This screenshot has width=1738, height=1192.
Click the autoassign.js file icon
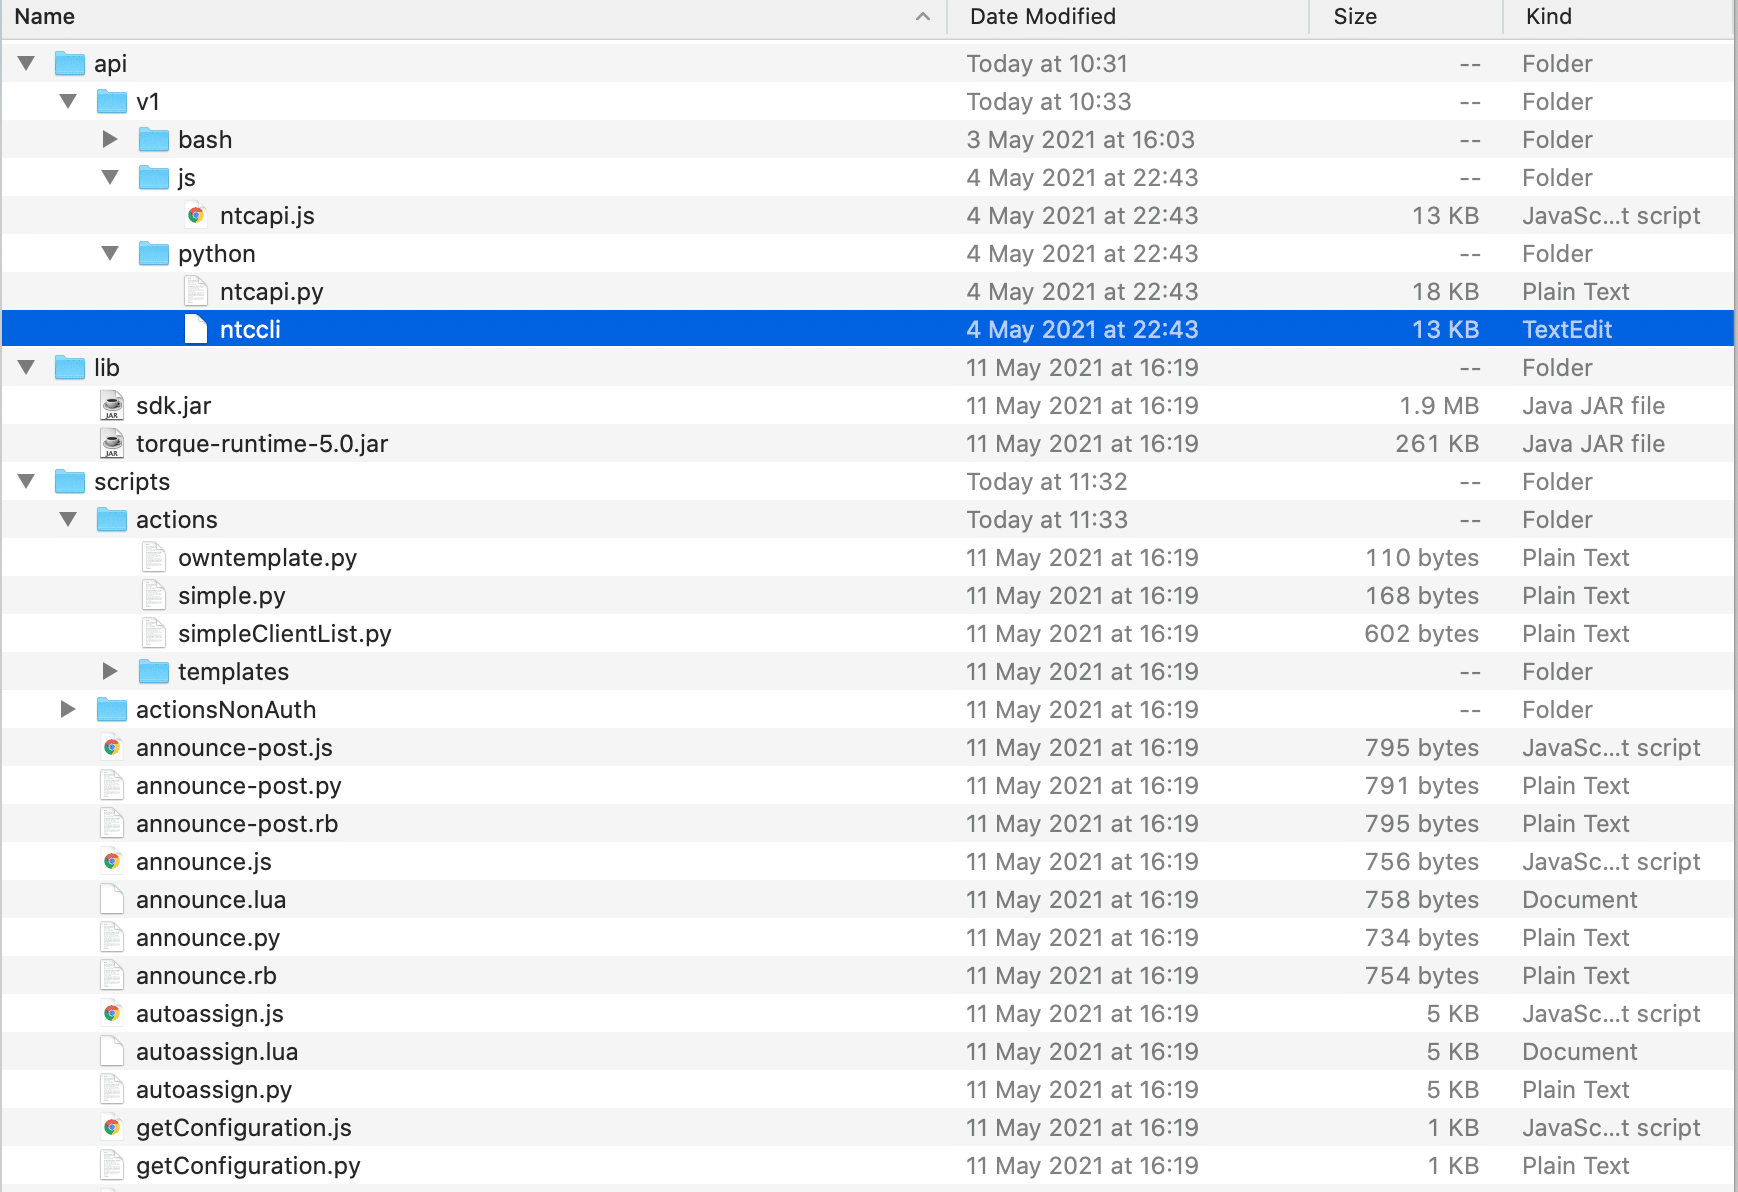(x=112, y=1014)
